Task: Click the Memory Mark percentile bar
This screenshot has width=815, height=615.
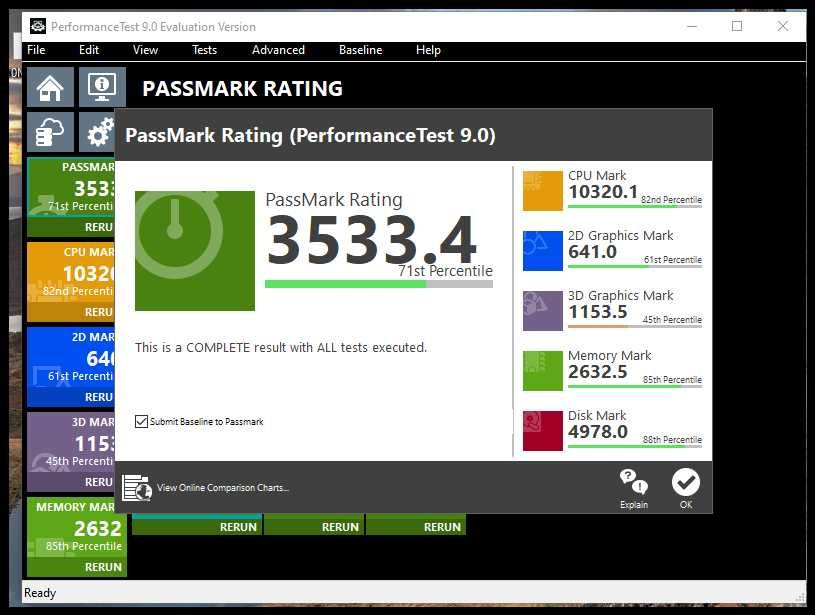Action: (x=635, y=386)
